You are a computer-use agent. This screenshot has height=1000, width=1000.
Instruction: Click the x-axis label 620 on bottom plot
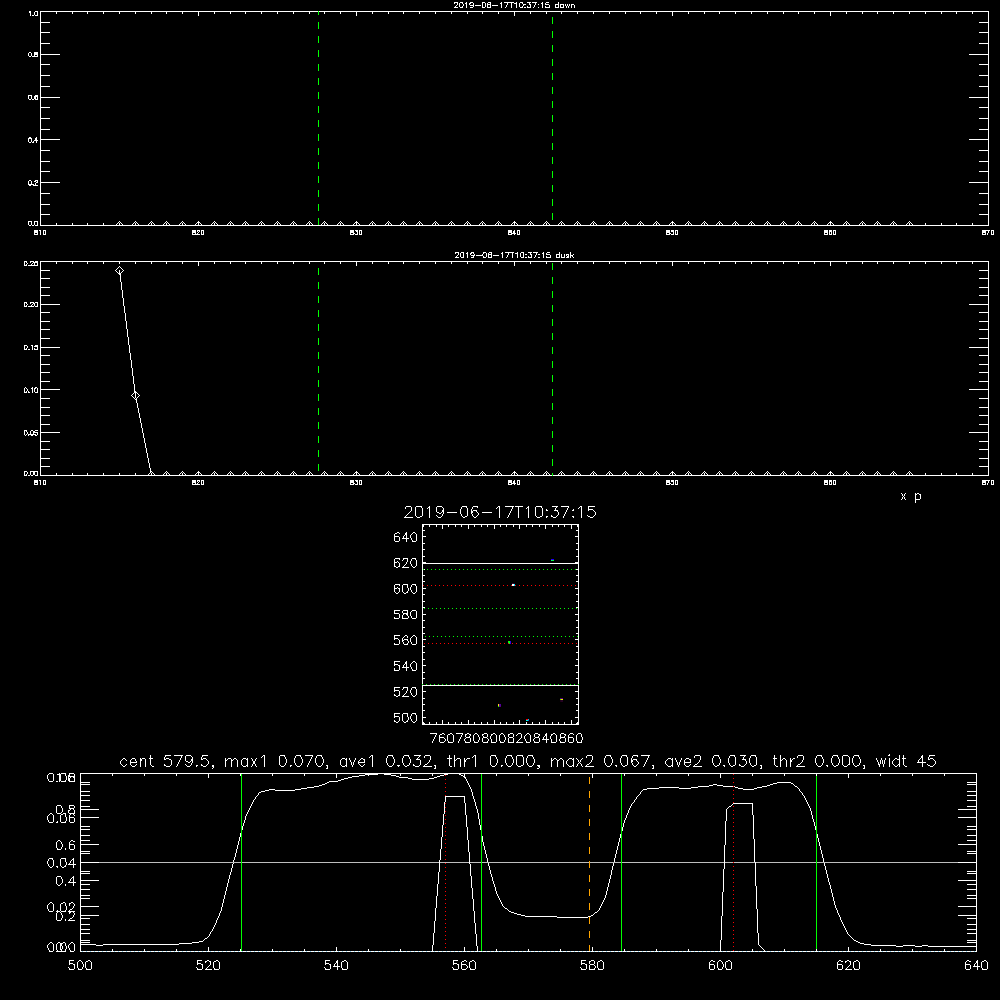(848, 966)
